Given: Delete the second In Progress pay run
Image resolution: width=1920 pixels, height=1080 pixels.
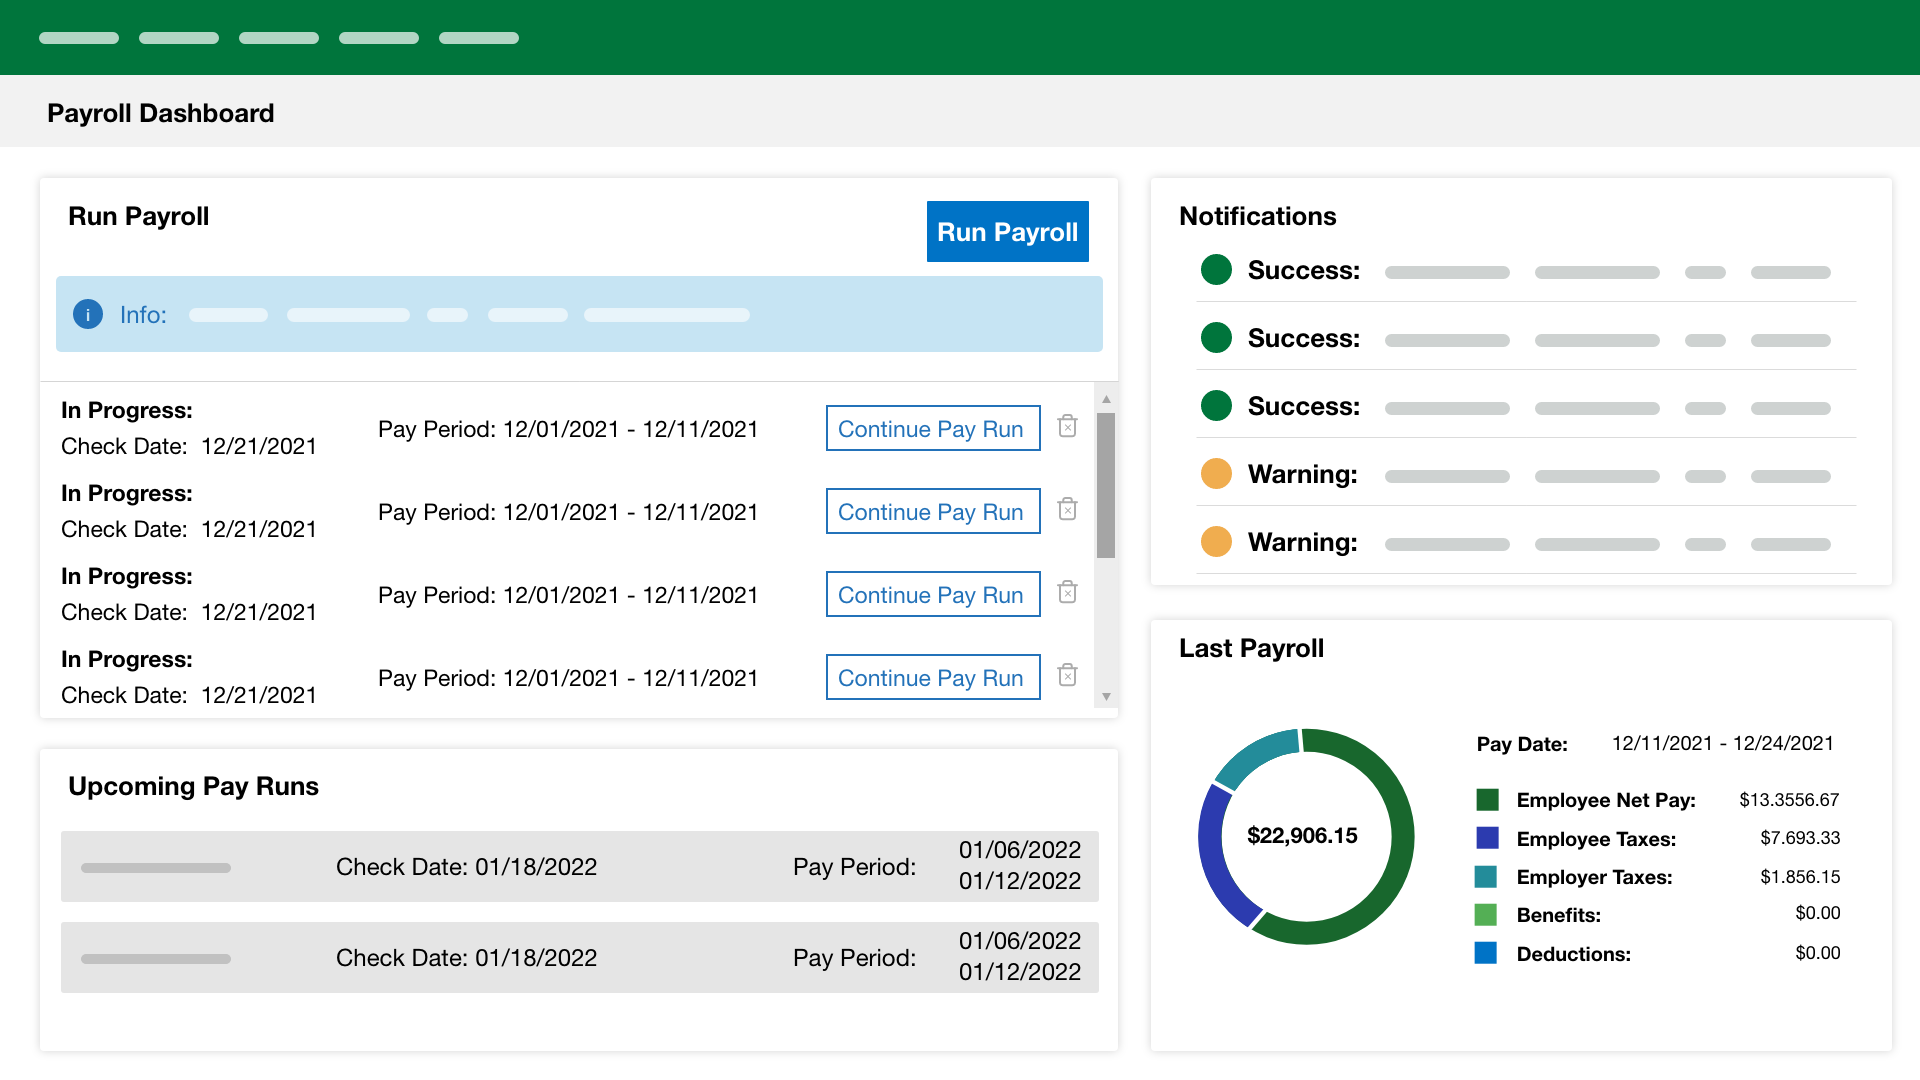Looking at the screenshot, I should pyautogui.click(x=1067, y=509).
